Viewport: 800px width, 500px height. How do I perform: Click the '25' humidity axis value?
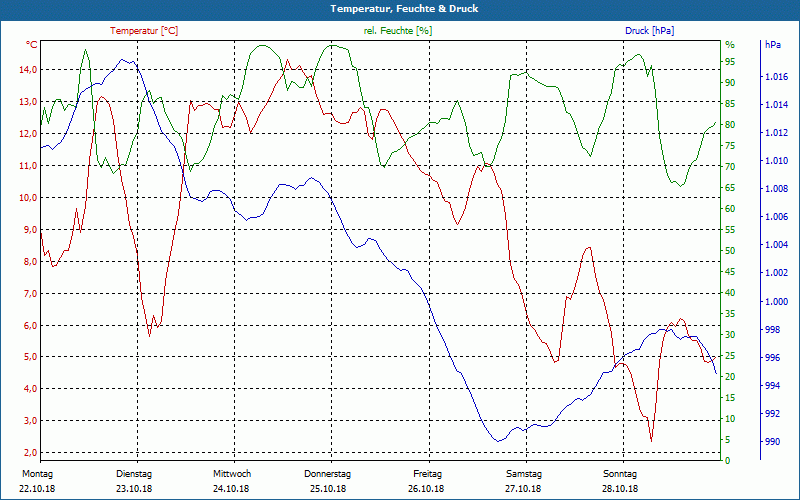tap(730, 356)
